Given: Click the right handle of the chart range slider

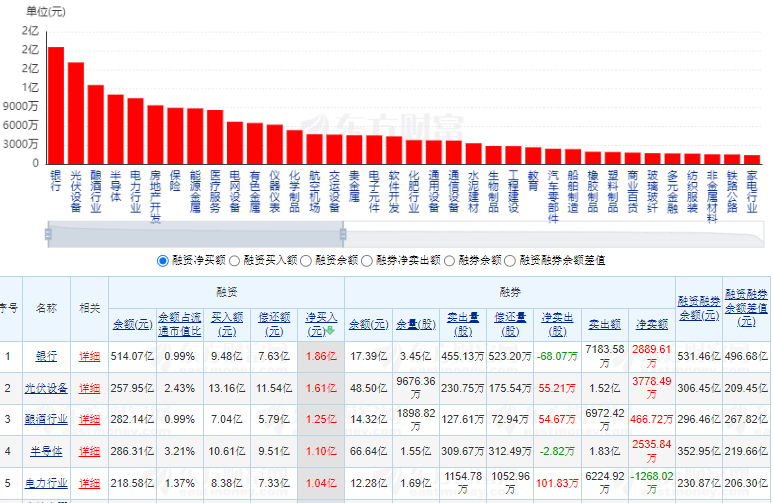Looking at the screenshot, I should [343, 235].
